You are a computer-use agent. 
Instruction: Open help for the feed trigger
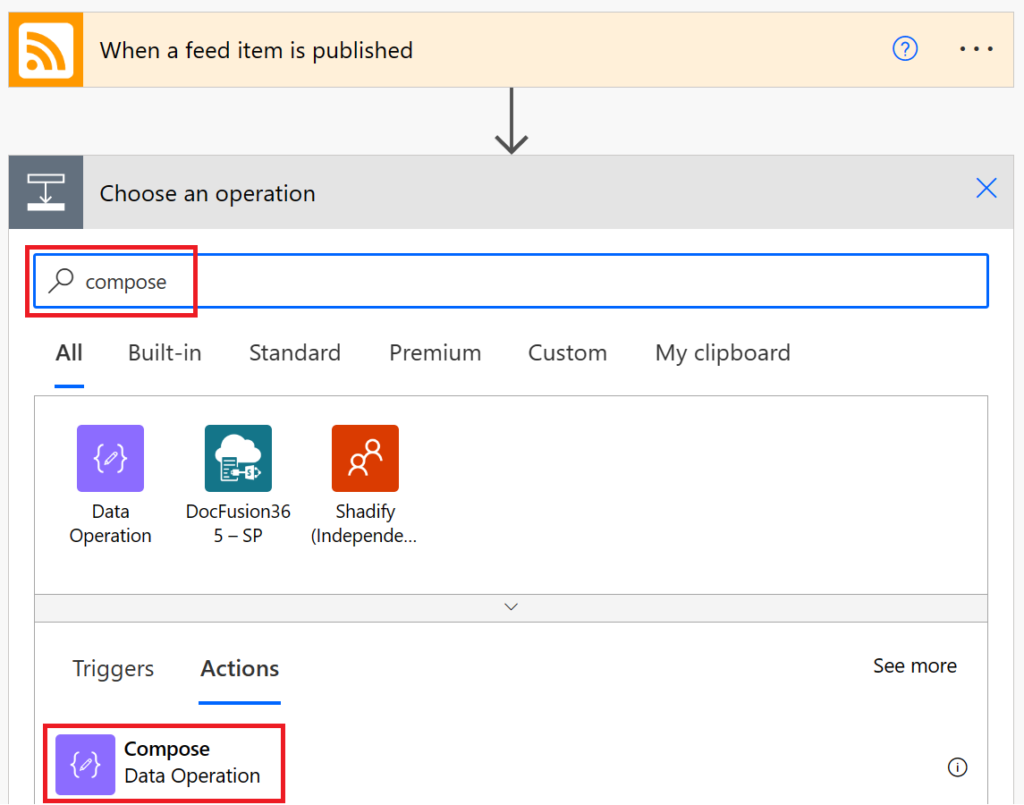pyautogui.click(x=905, y=48)
